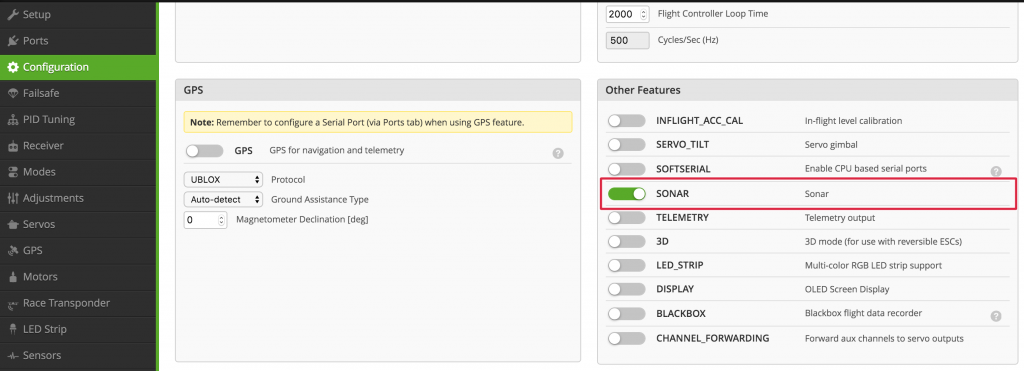
Task: Click the Configuration gear icon
Action: (x=12, y=67)
